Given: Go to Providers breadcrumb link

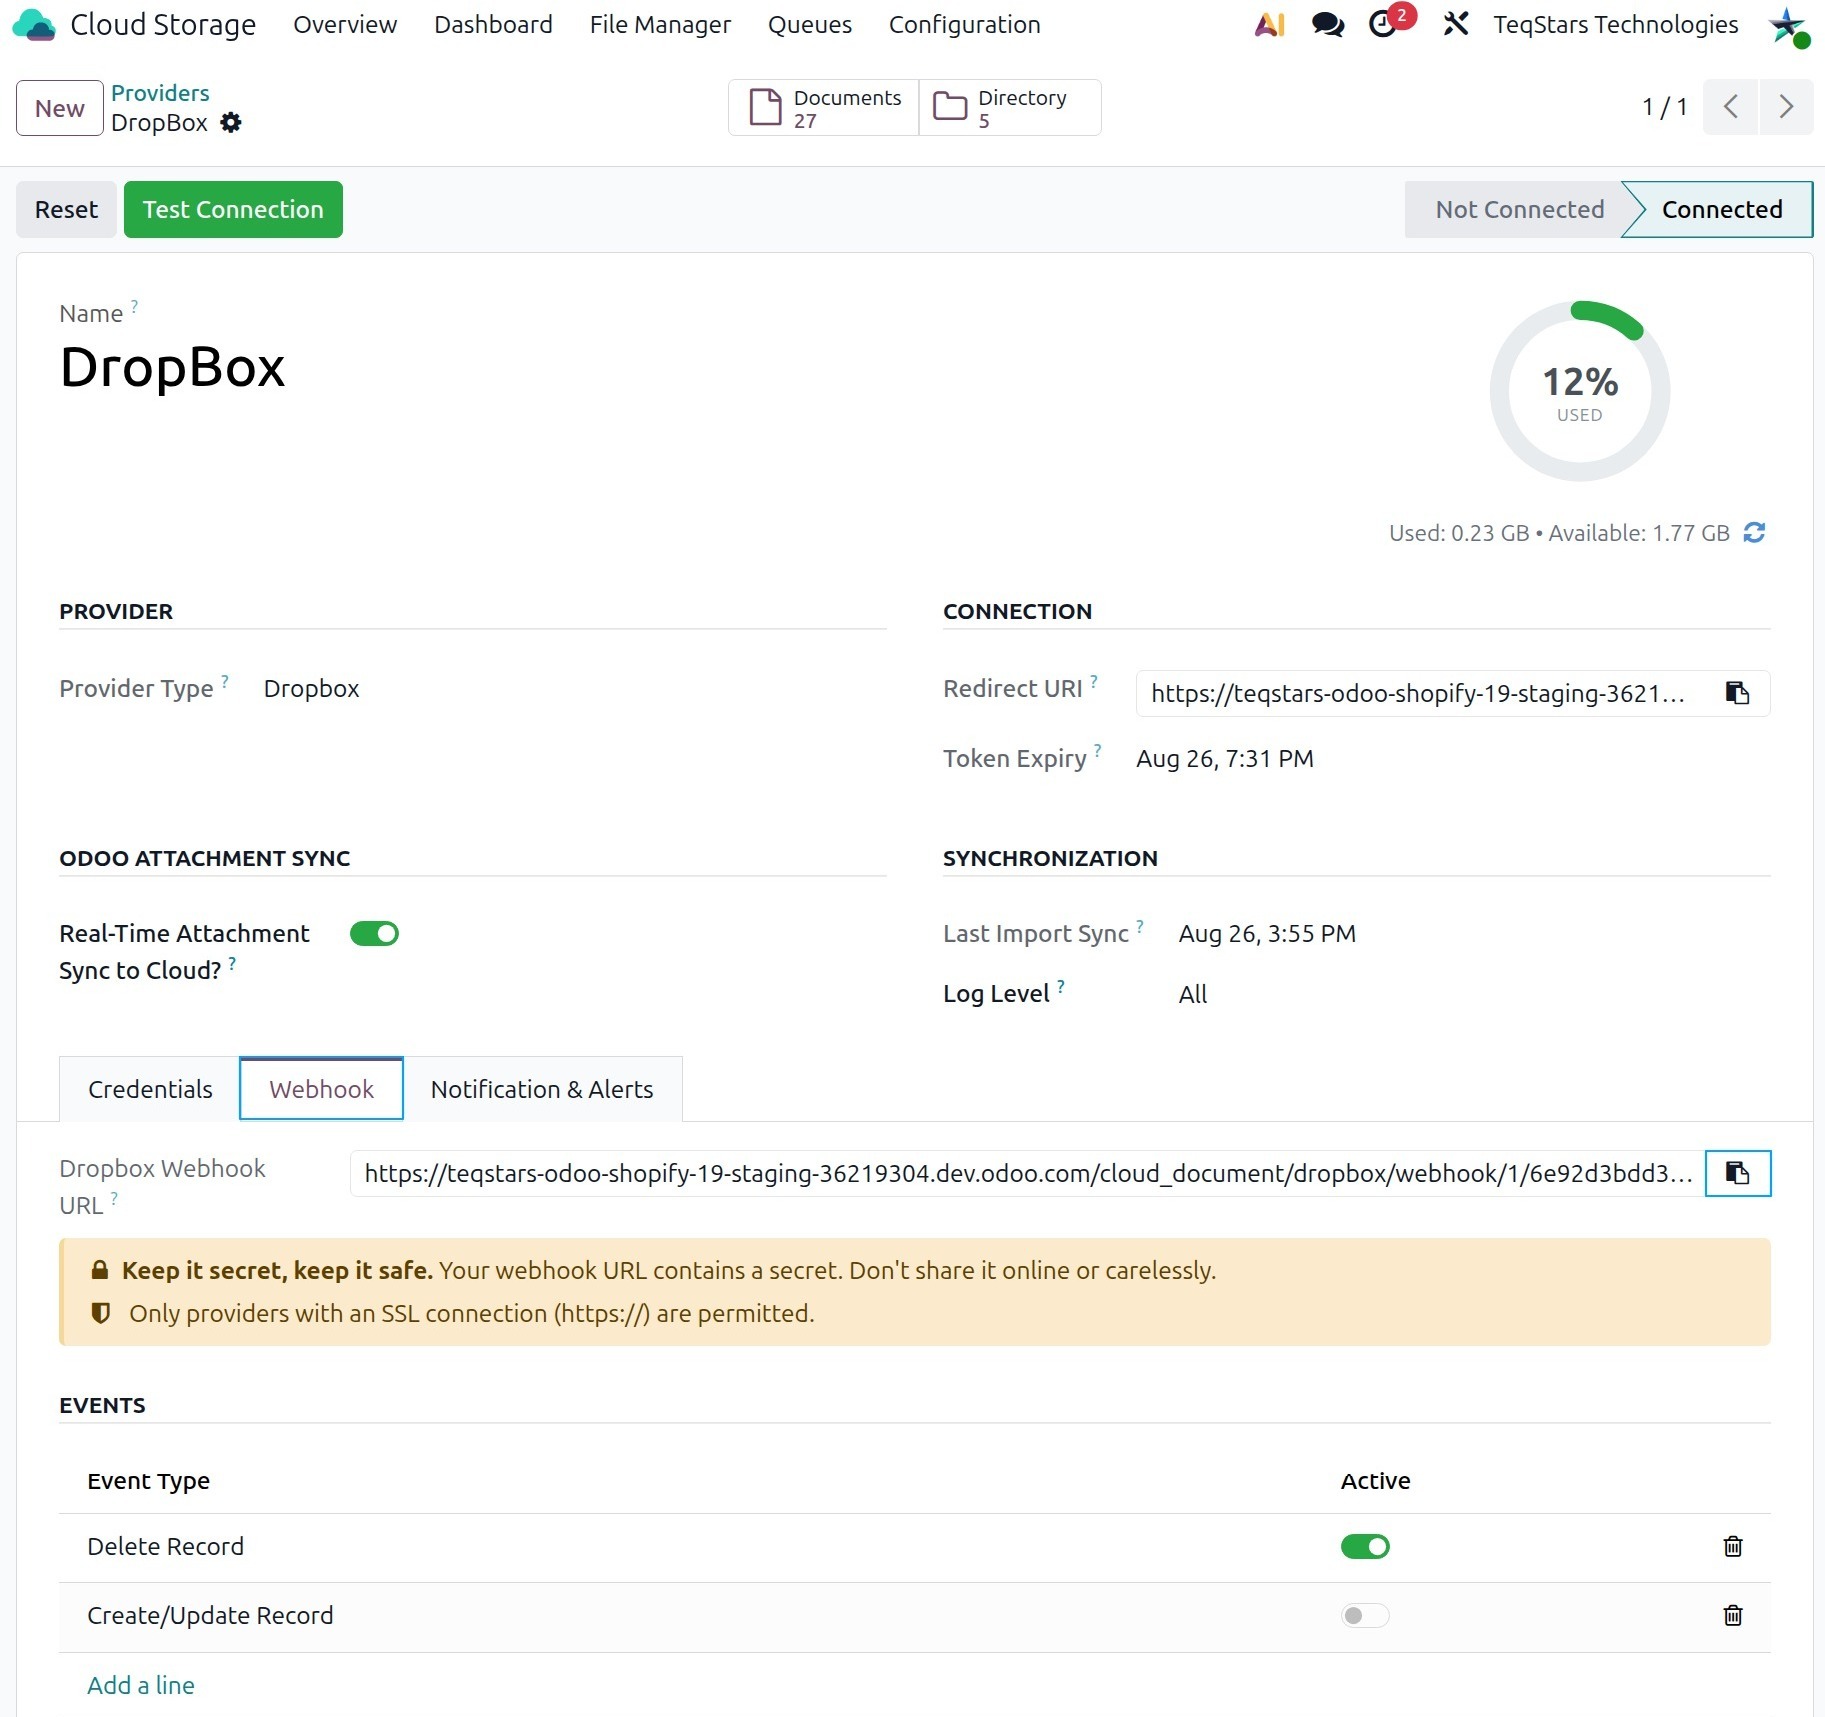Looking at the screenshot, I should (160, 93).
